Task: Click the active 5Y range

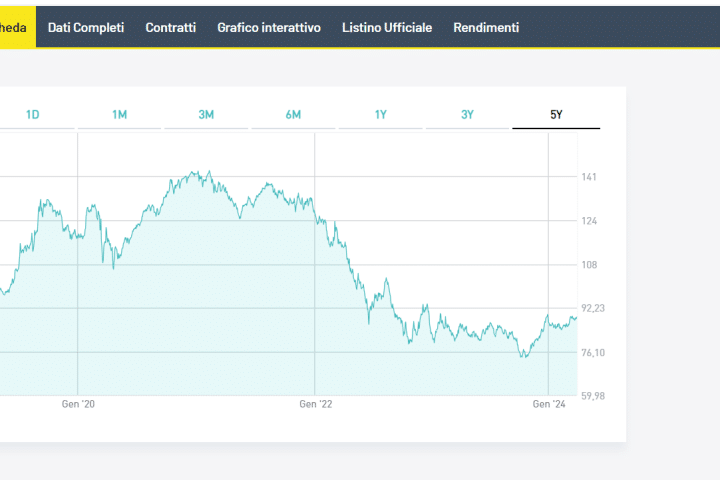Action: coord(556,115)
